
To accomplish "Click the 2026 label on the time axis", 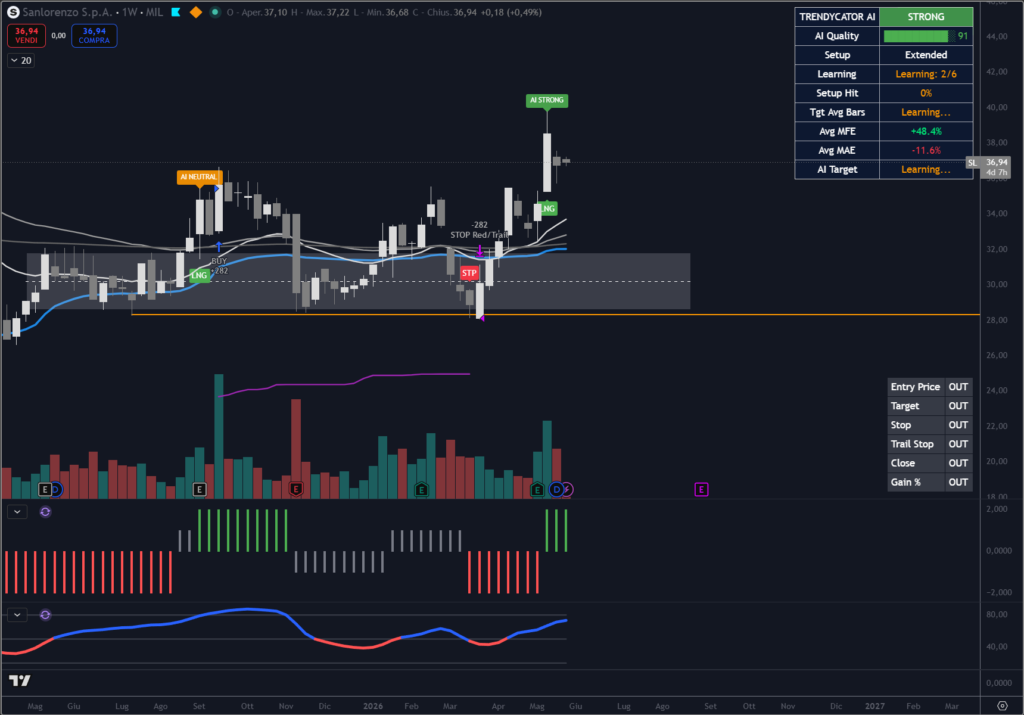I will pos(373,706).
